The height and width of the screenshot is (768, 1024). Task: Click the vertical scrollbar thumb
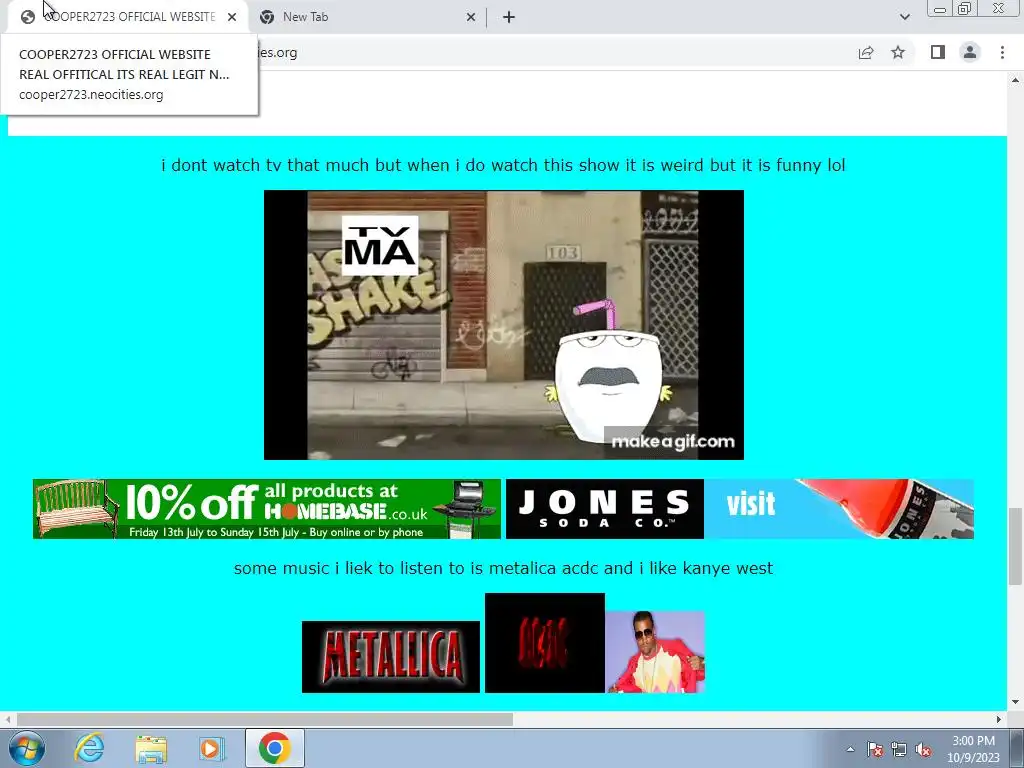click(x=1015, y=547)
